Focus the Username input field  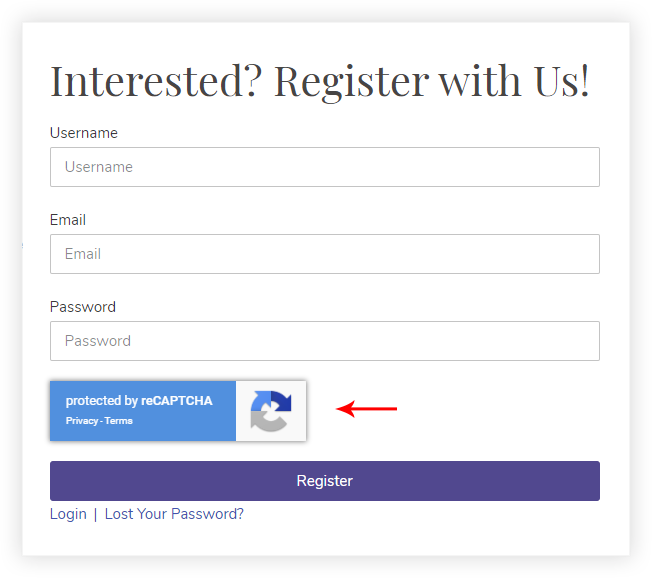pos(324,167)
